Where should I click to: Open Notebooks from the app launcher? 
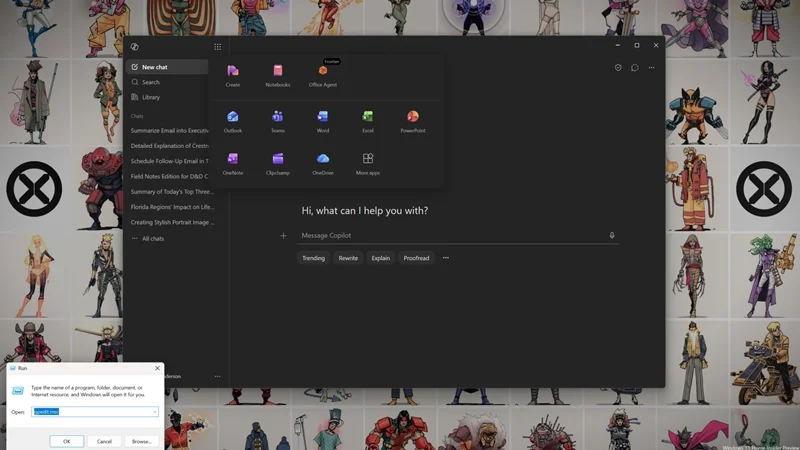tap(278, 76)
